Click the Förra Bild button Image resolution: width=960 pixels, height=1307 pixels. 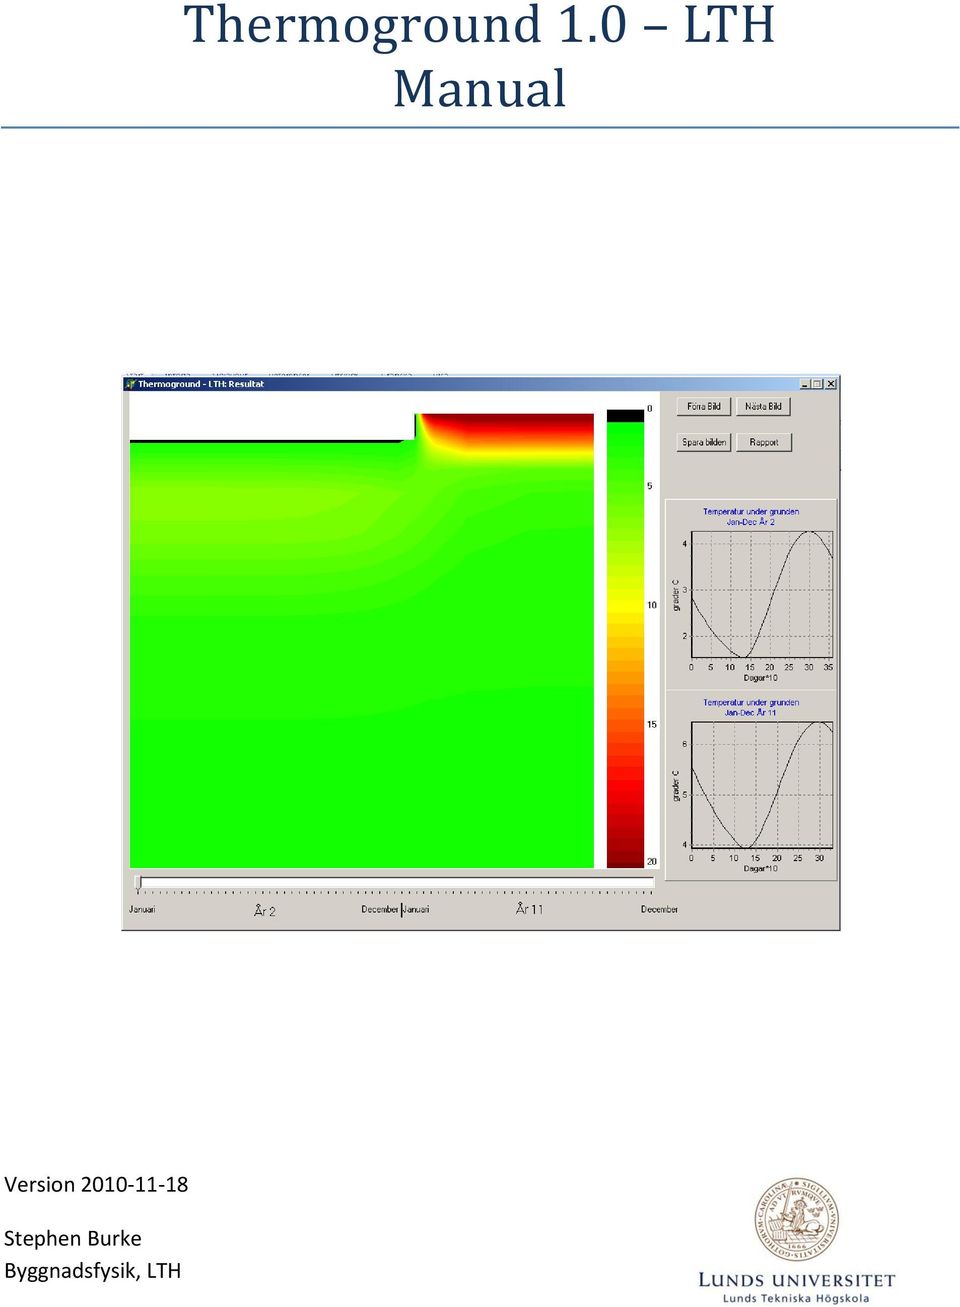coord(704,406)
